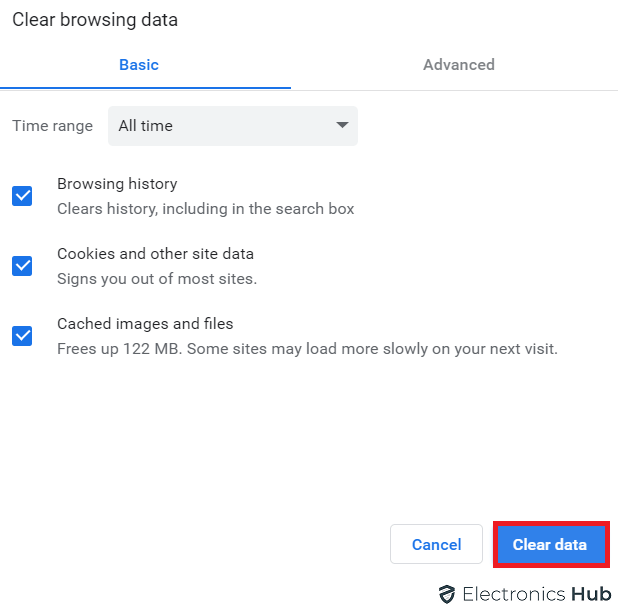The width and height of the screenshot is (618, 612).
Task: Click the Electronics Hub shield logo icon
Action: click(447, 595)
